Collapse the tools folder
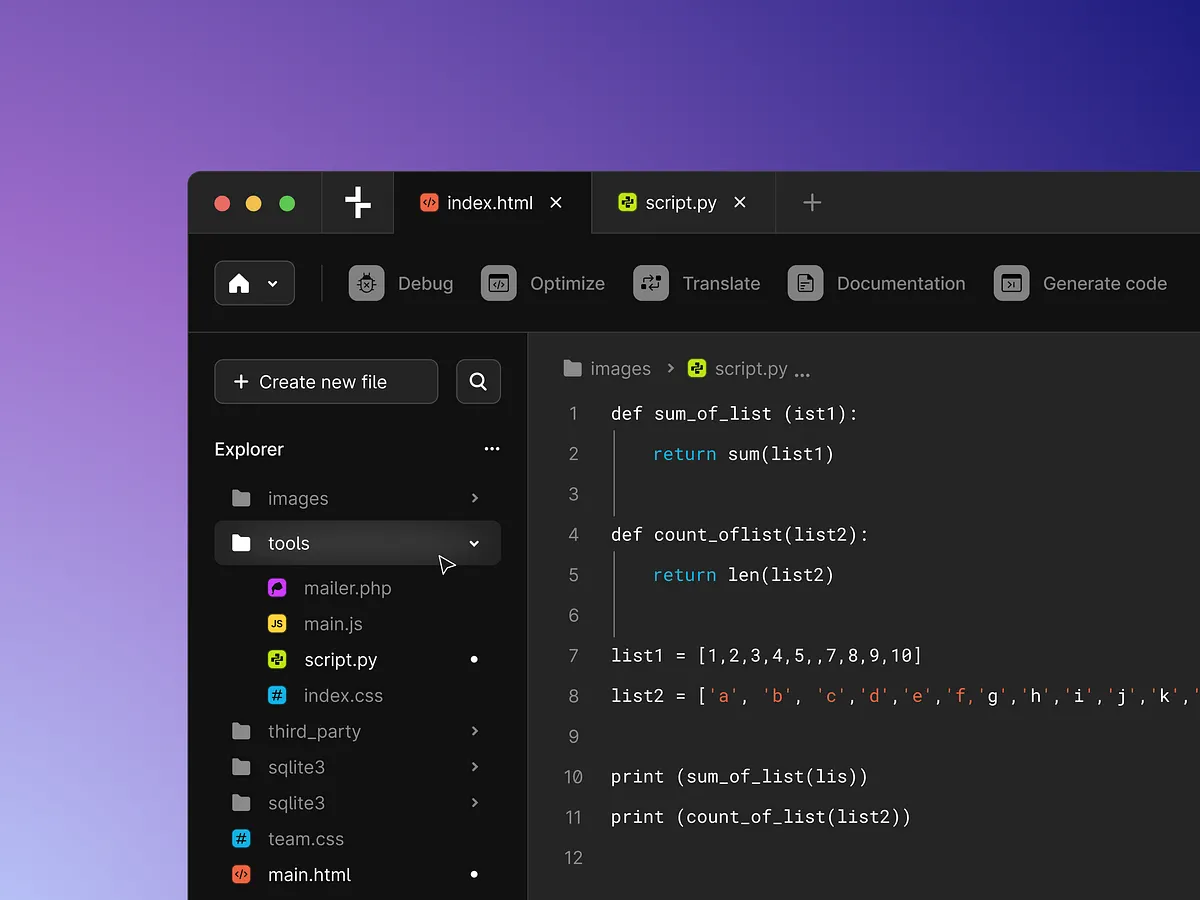1200x900 pixels. [474, 543]
